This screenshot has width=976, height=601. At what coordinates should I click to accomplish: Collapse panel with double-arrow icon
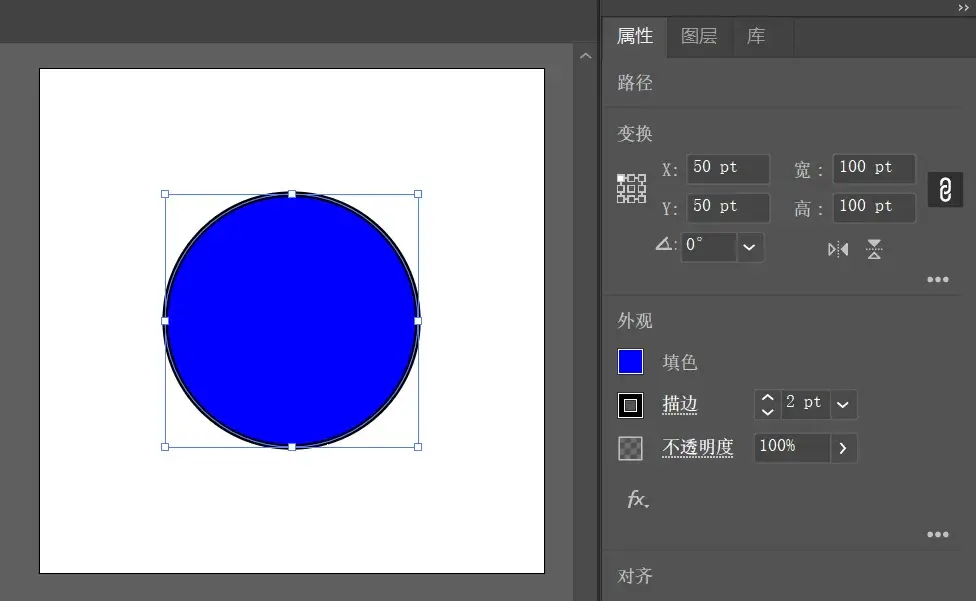click(x=963, y=7)
